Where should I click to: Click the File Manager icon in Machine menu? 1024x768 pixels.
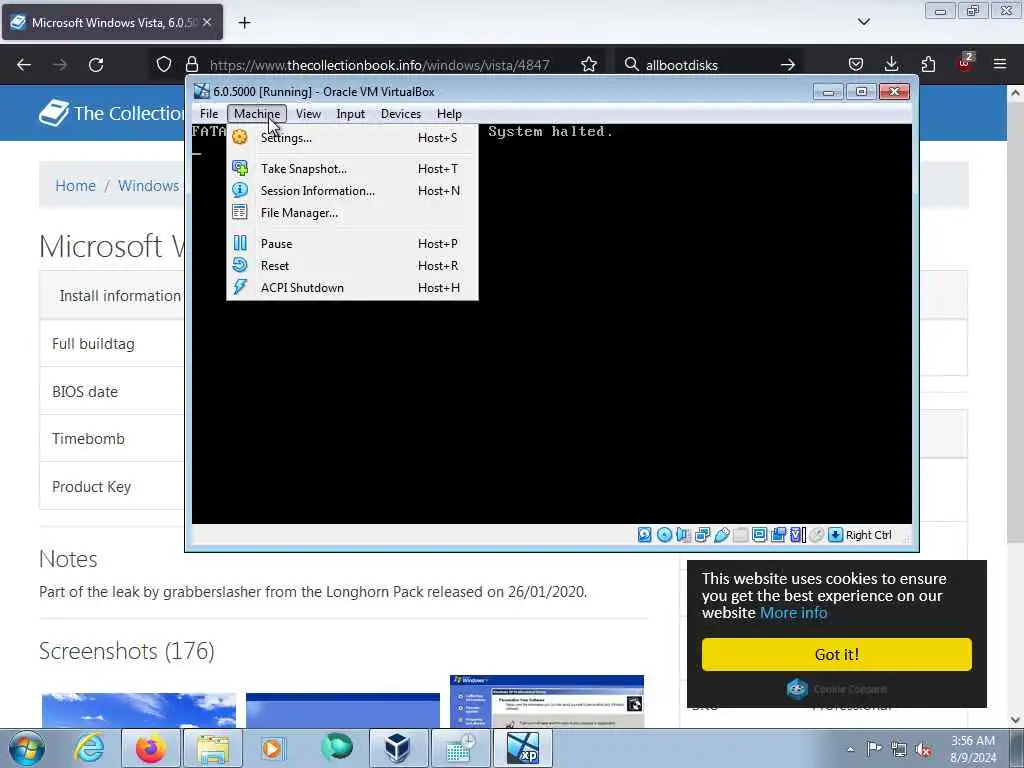pos(240,212)
